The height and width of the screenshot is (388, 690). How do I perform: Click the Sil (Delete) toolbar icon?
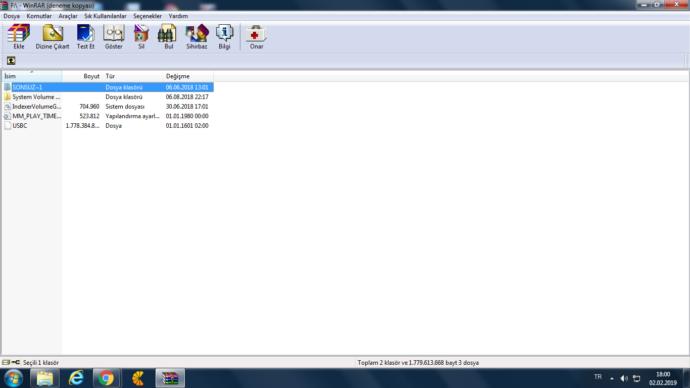pos(141,33)
